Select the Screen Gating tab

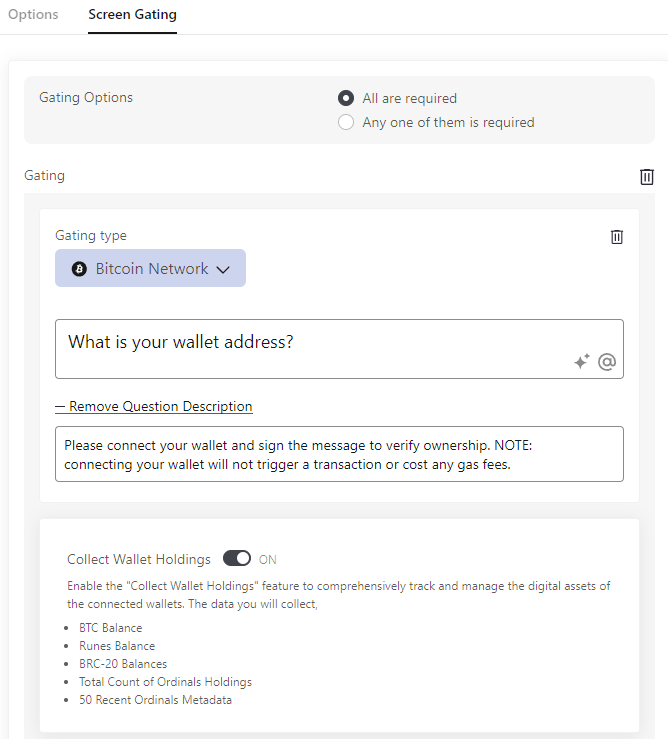[132, 15]
